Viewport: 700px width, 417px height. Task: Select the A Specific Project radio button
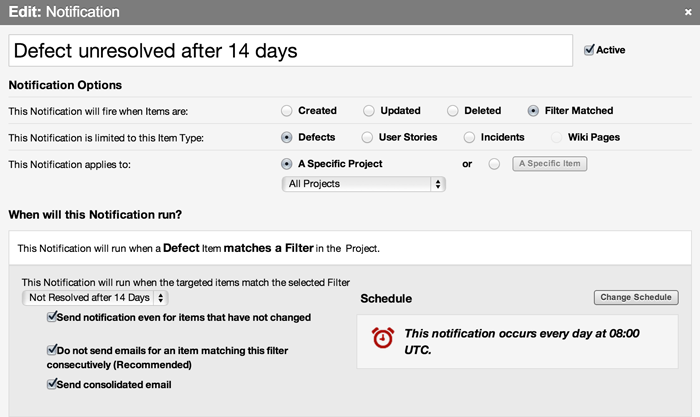tap(287, 164)
